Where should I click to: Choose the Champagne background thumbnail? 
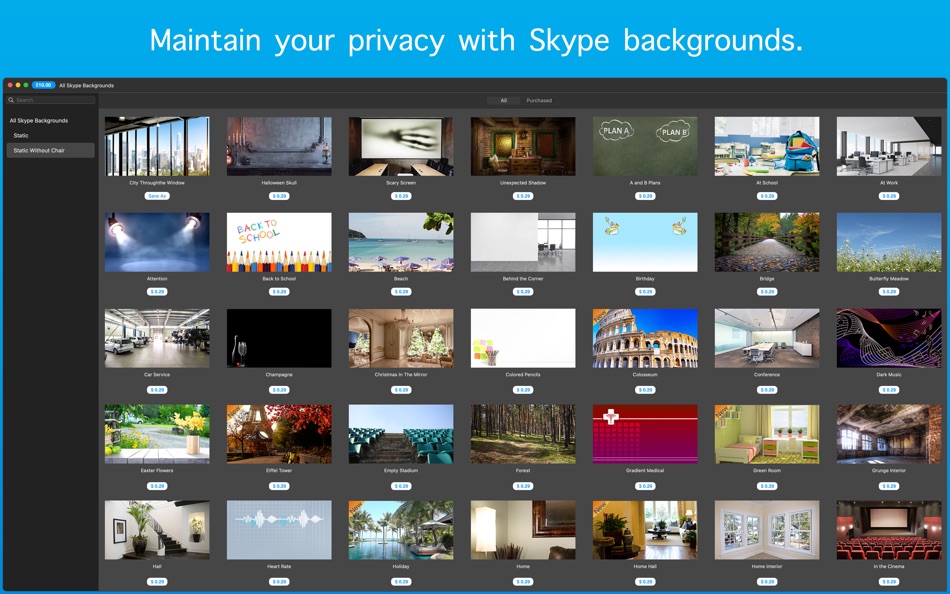[x=279, y=338]
